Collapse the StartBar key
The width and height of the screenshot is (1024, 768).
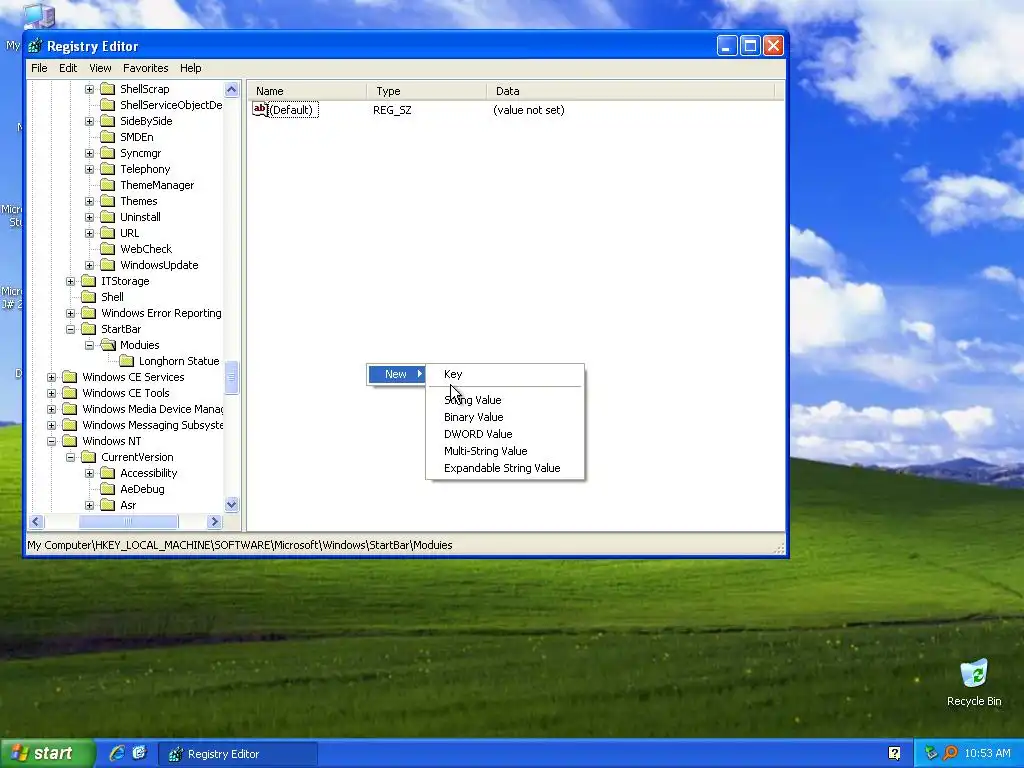(71, 329)
